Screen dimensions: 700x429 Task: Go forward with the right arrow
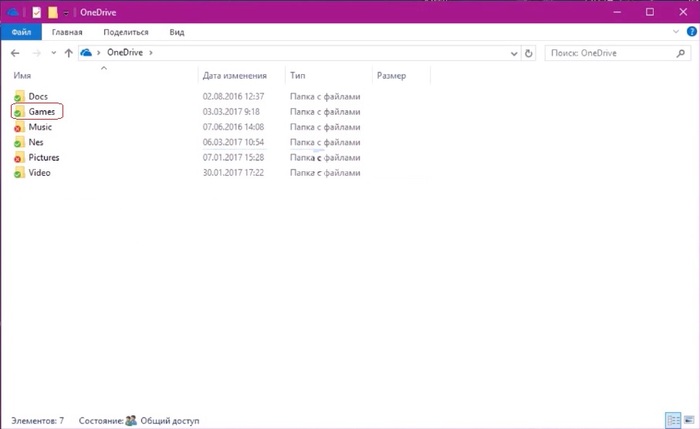(x=37, y=53)
